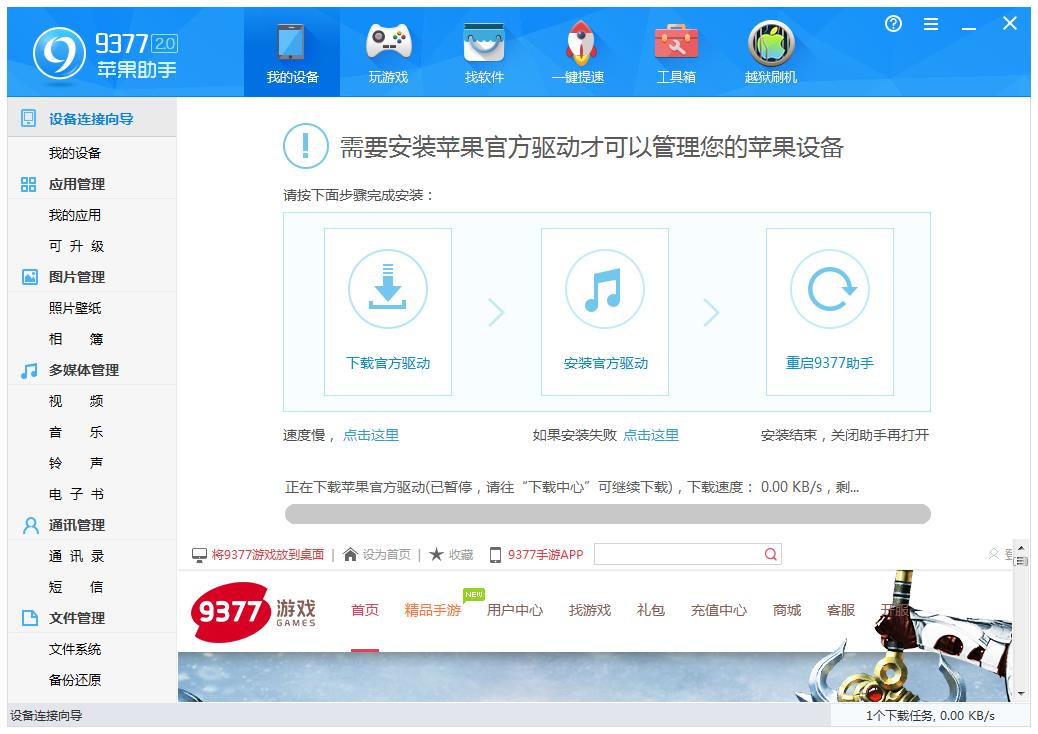Click the 下载官方驱动 download icon
Image resolution: width=1038 pixels, height=734 pixels.
388,290
